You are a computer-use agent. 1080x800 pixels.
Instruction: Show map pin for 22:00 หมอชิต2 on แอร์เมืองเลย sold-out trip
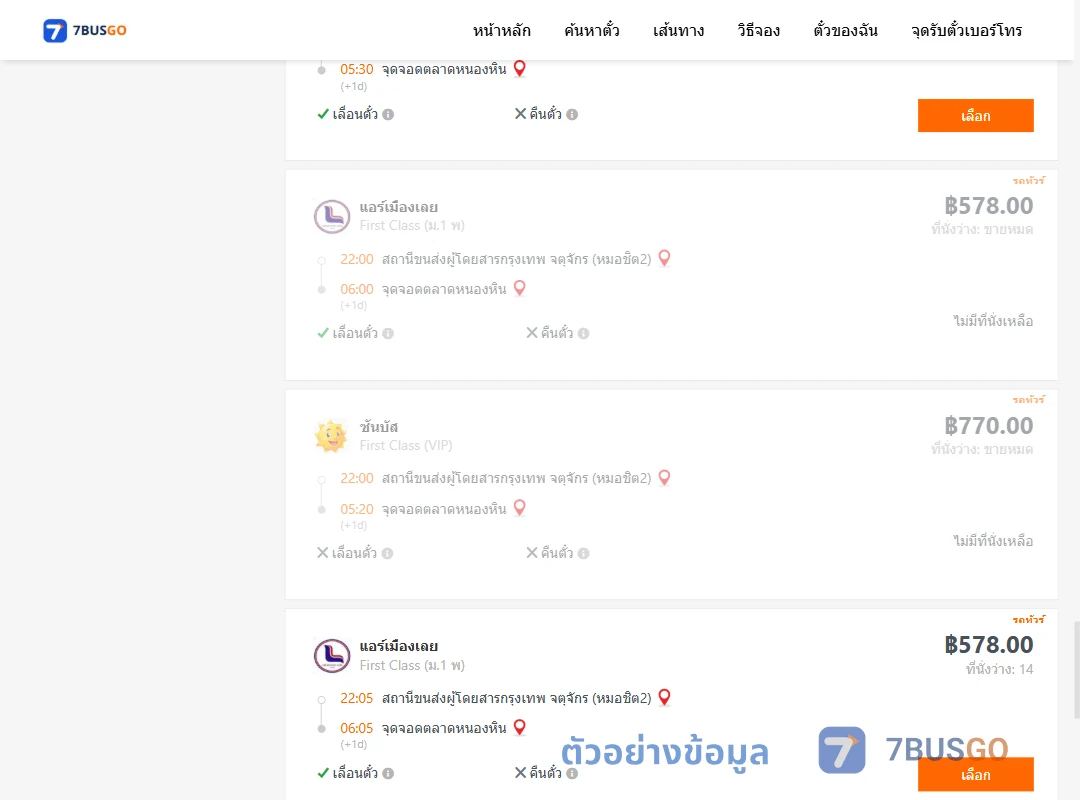665,258
